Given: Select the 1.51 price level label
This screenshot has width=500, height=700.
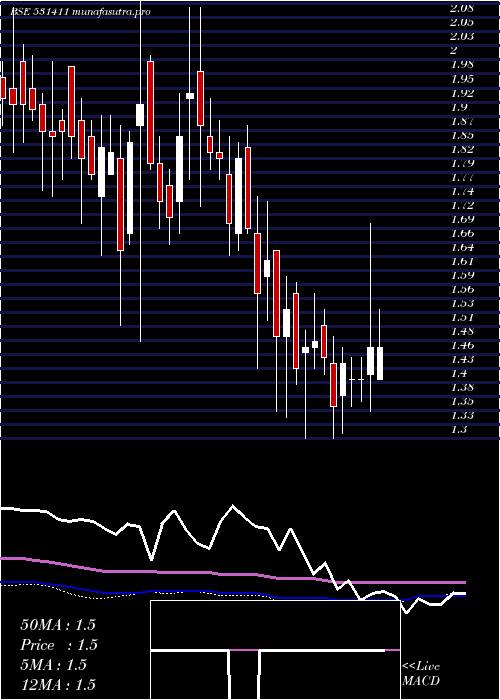Looking at the screenshot, I should [462, 317].
